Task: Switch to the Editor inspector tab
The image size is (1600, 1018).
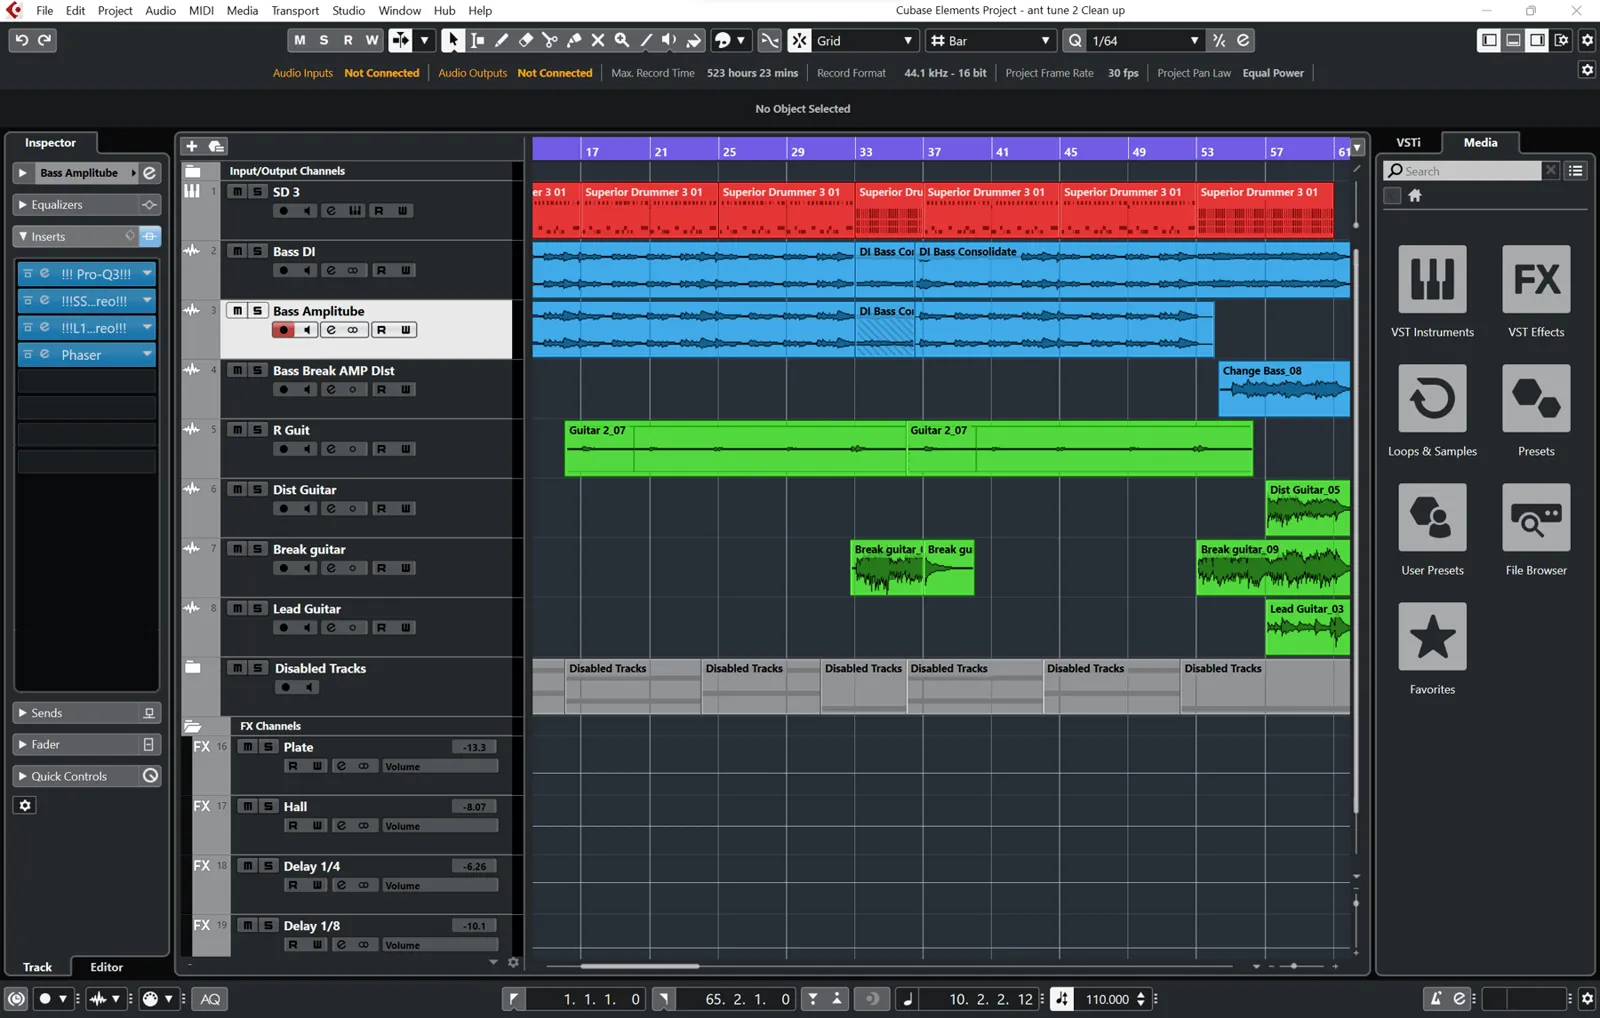Action: (106, 967)
